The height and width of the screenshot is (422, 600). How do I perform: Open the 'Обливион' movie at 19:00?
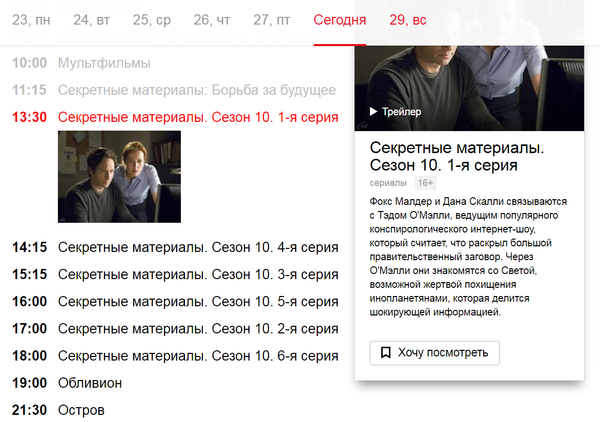tap(90, 382)
